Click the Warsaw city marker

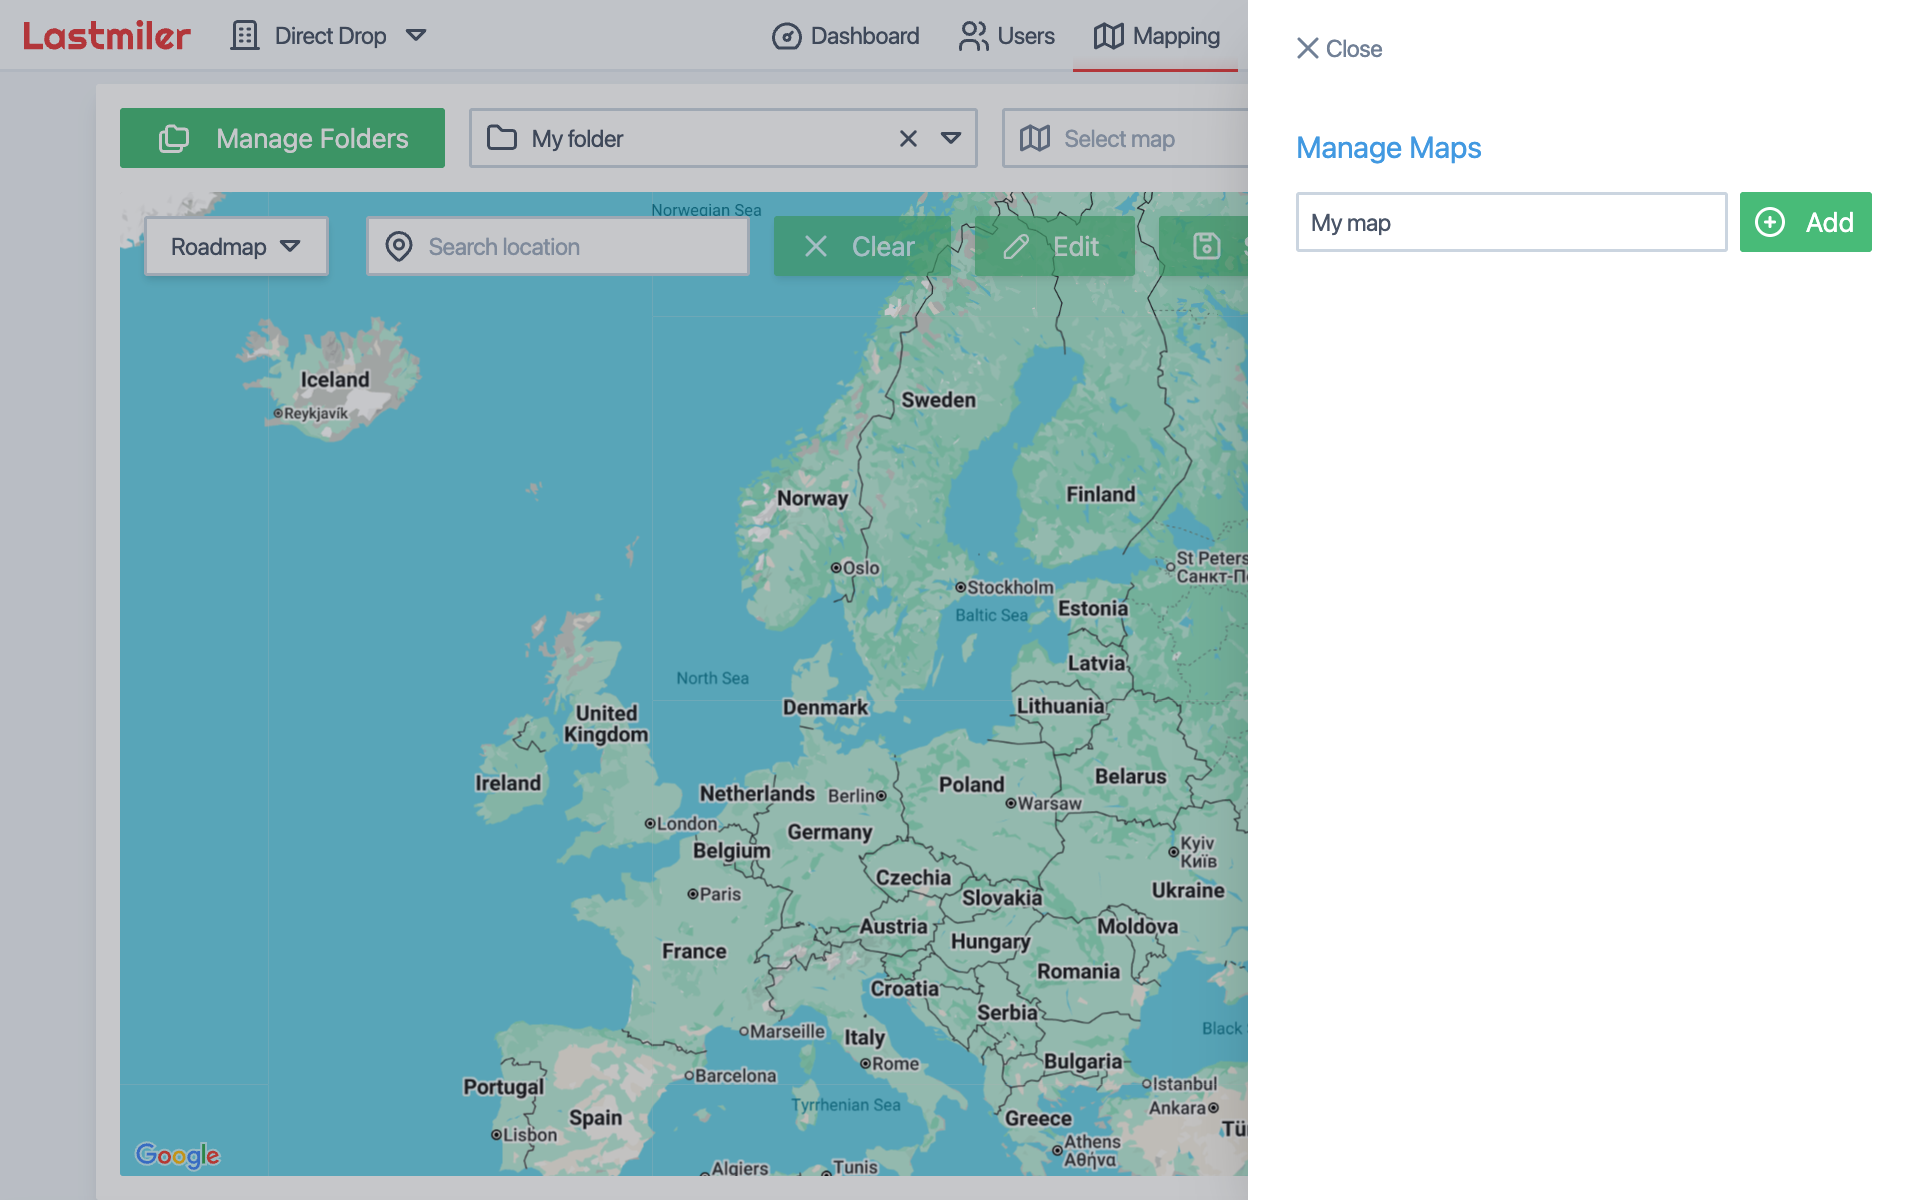pyautogui.click(x=1011, y=803)
